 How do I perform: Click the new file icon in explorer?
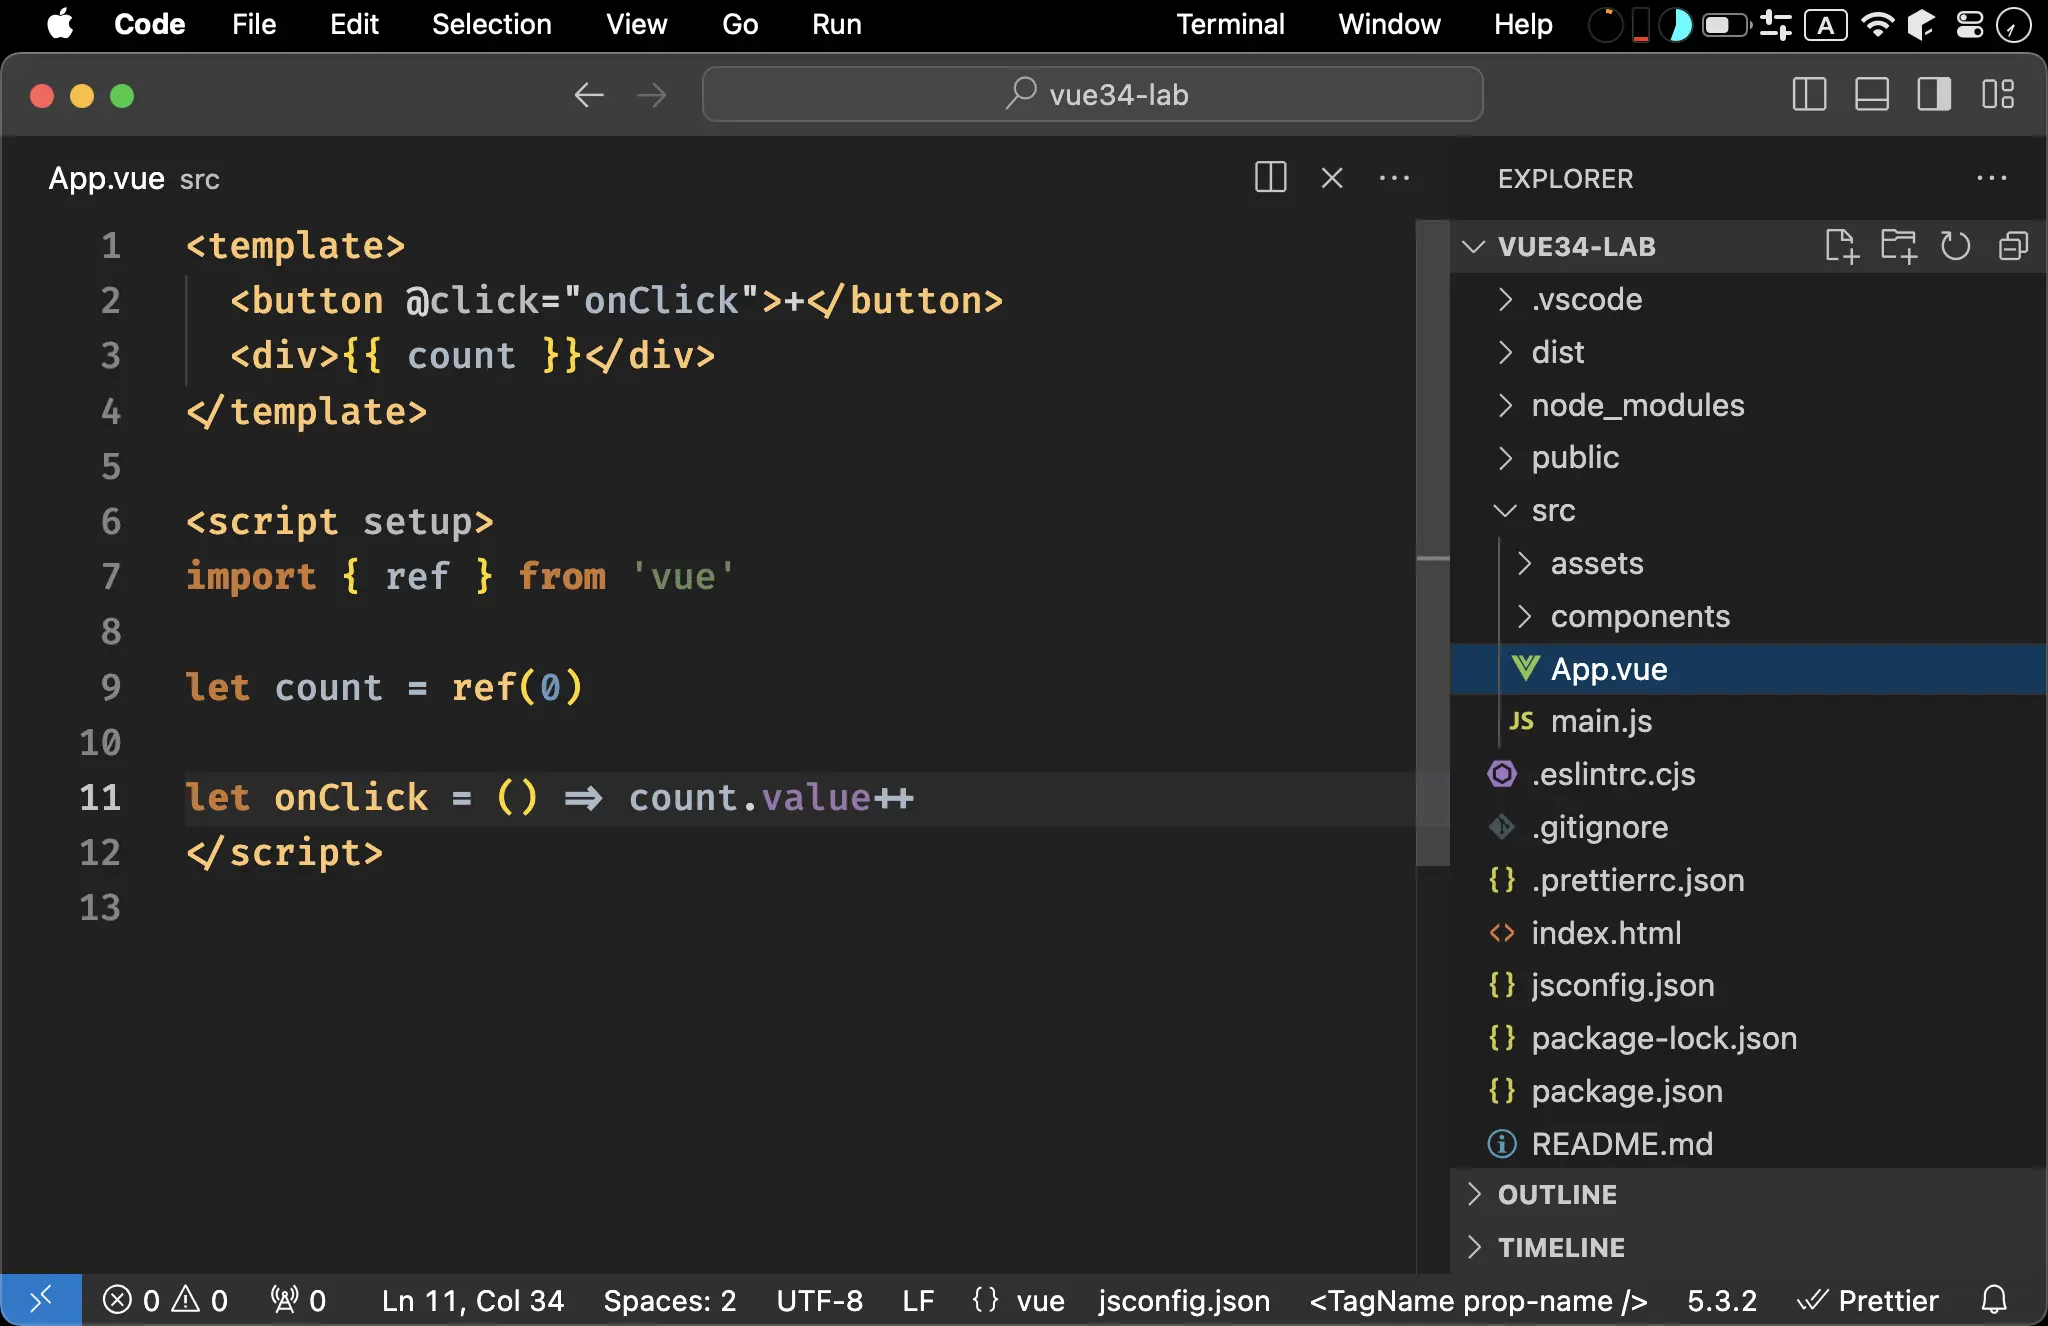(x=1839, y=245)
